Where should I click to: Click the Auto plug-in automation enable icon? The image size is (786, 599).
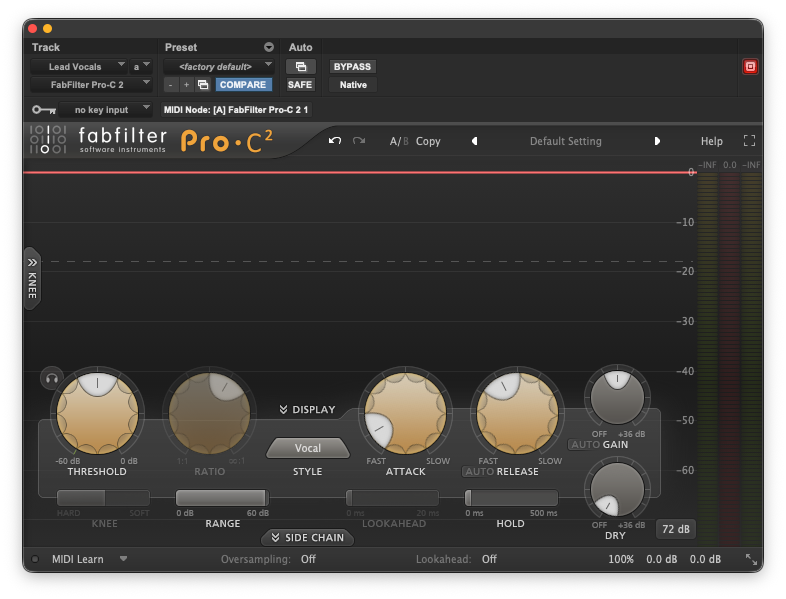301,67
